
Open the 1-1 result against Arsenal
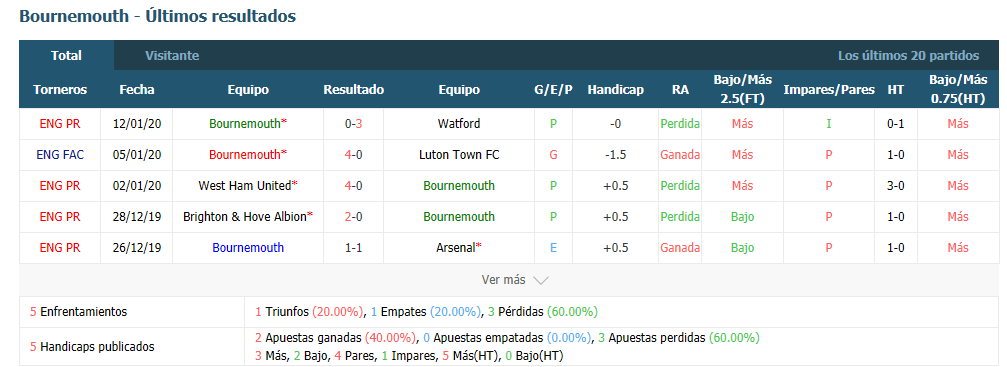(353, 248)
